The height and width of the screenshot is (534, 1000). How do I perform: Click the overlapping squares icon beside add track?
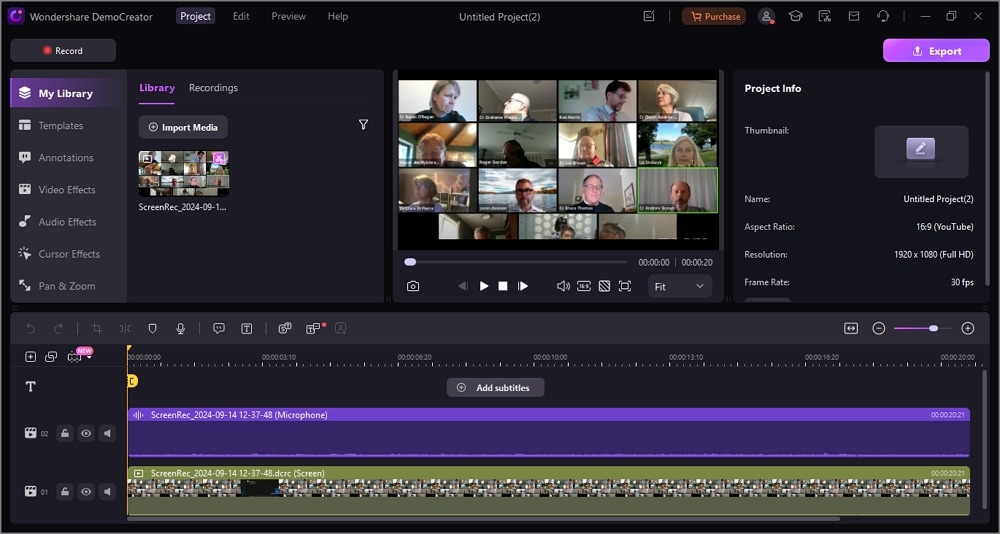point(51,357)
